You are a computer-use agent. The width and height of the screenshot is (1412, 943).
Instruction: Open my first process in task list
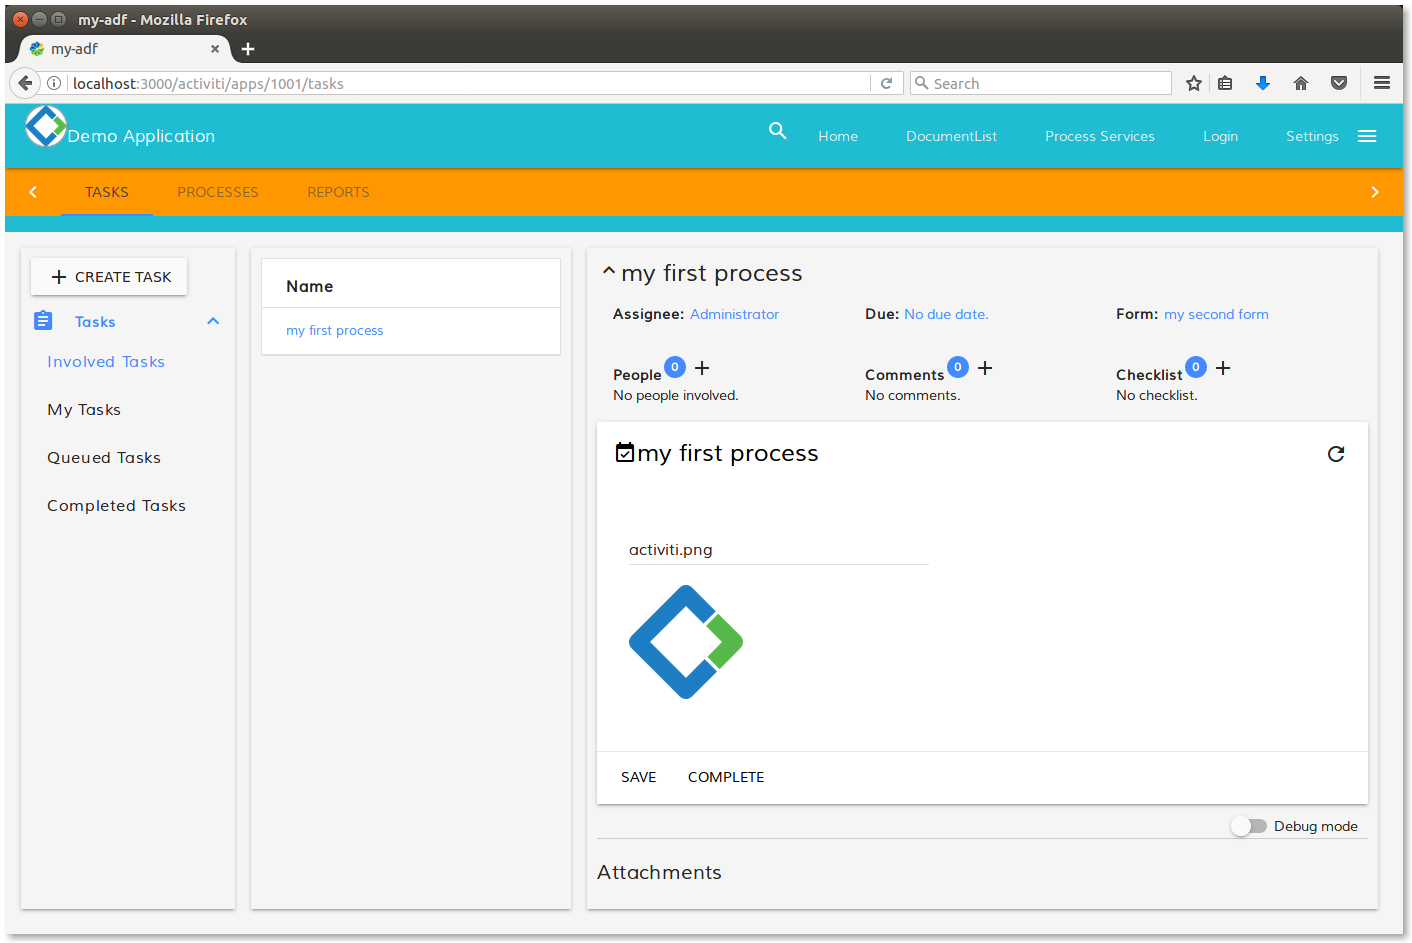click(x=335, y=331)
